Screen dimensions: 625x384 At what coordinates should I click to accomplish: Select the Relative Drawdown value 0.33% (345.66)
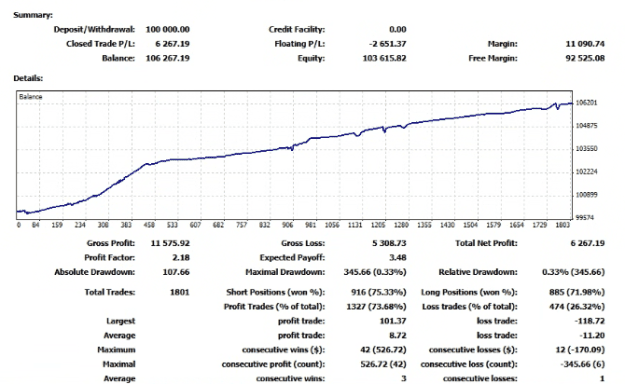(x=573, y=272)
